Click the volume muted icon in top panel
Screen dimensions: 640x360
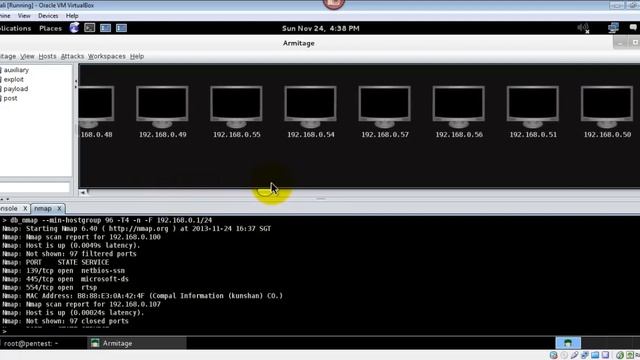(583, 28)
